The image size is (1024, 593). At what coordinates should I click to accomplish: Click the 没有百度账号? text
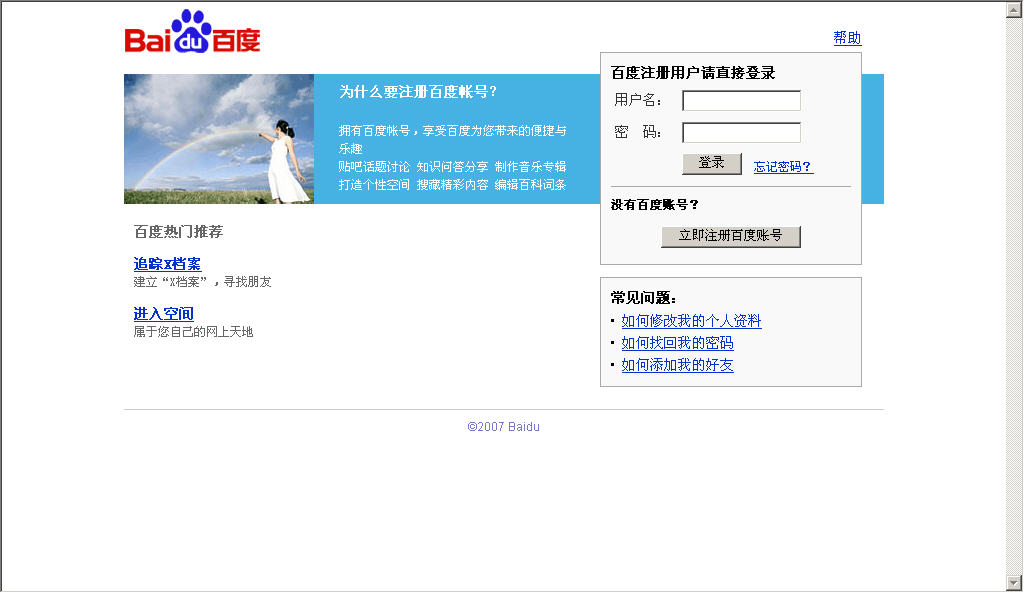pyautogui.click(x=654, y=204)
